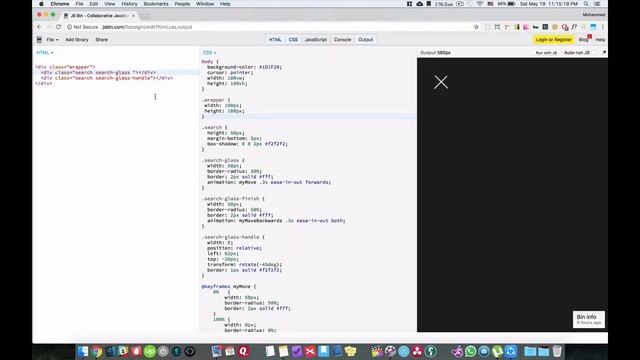
Task: Open the Chrome three-dot menu
Action: [x=602, y=27]
